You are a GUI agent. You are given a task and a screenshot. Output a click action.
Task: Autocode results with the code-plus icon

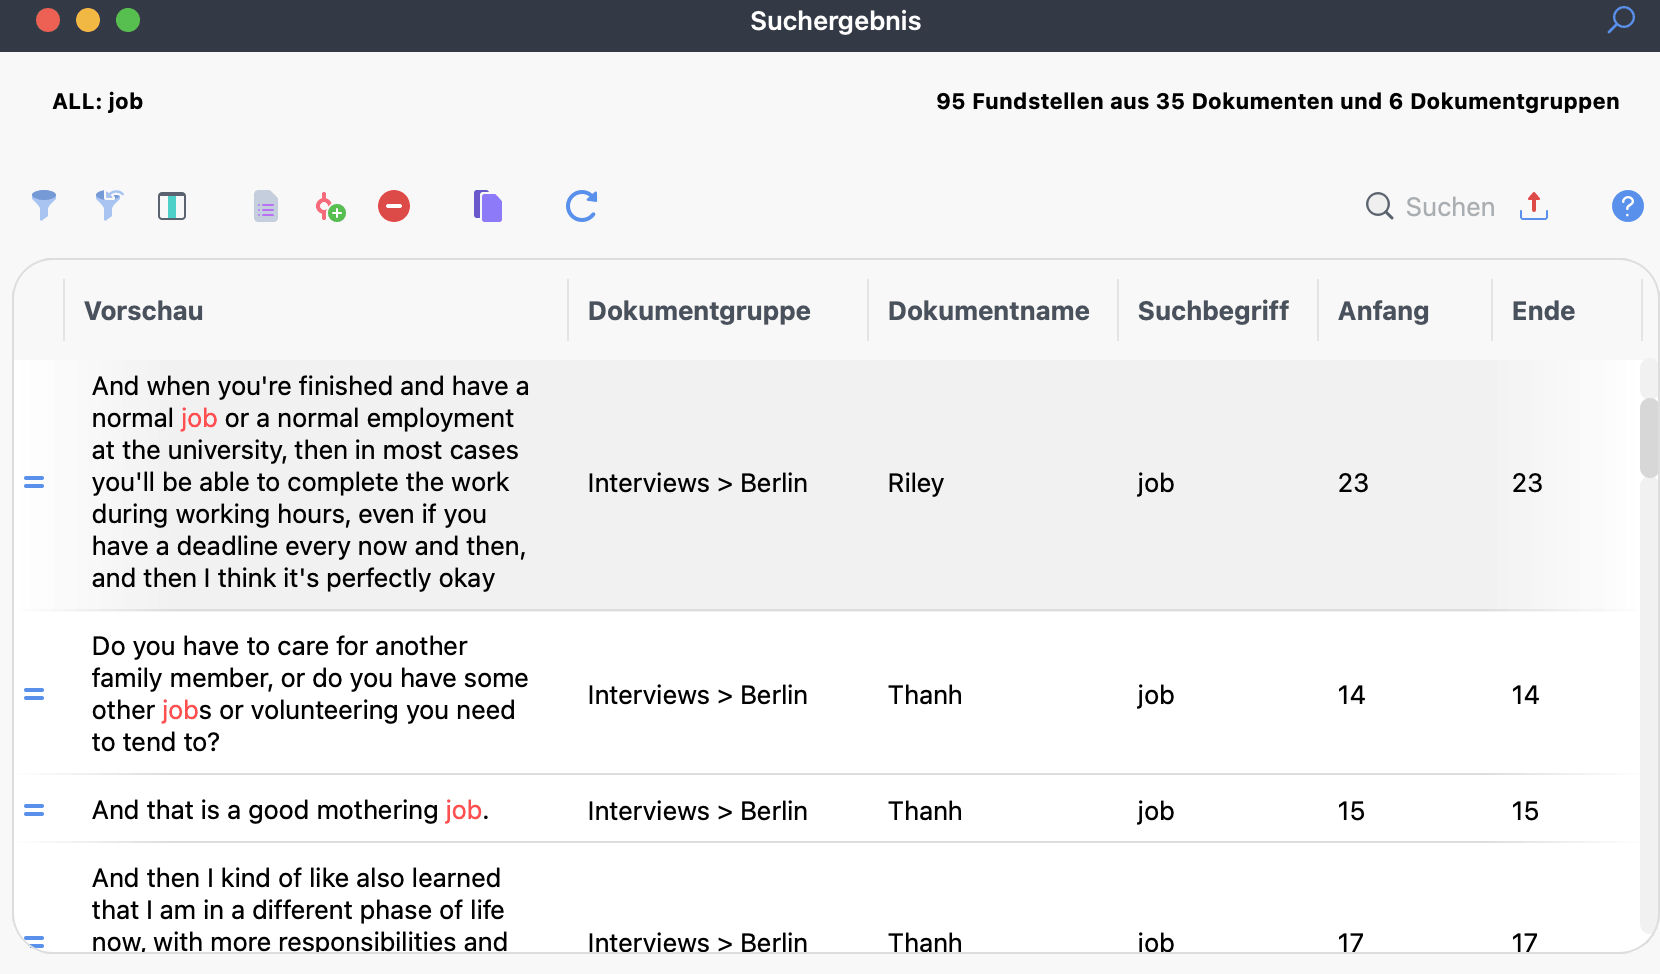tap(330, 207)
